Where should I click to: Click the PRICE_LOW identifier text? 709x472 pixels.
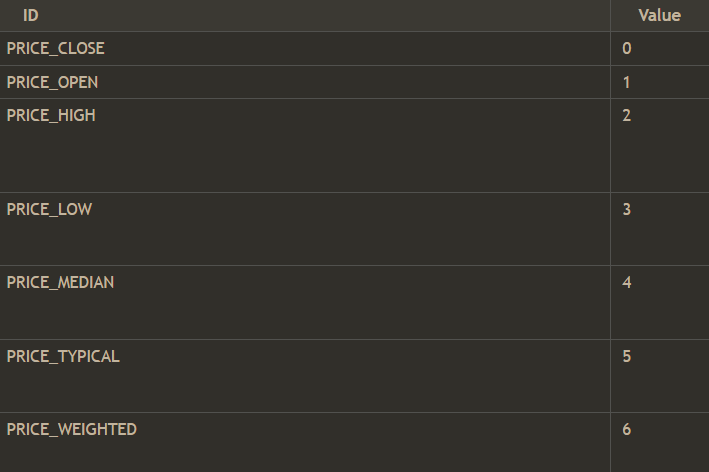[49, 209]
